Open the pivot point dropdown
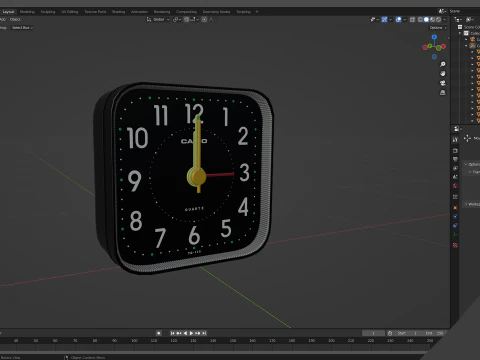This screenshot has width=480, height=360. point(177,19)
